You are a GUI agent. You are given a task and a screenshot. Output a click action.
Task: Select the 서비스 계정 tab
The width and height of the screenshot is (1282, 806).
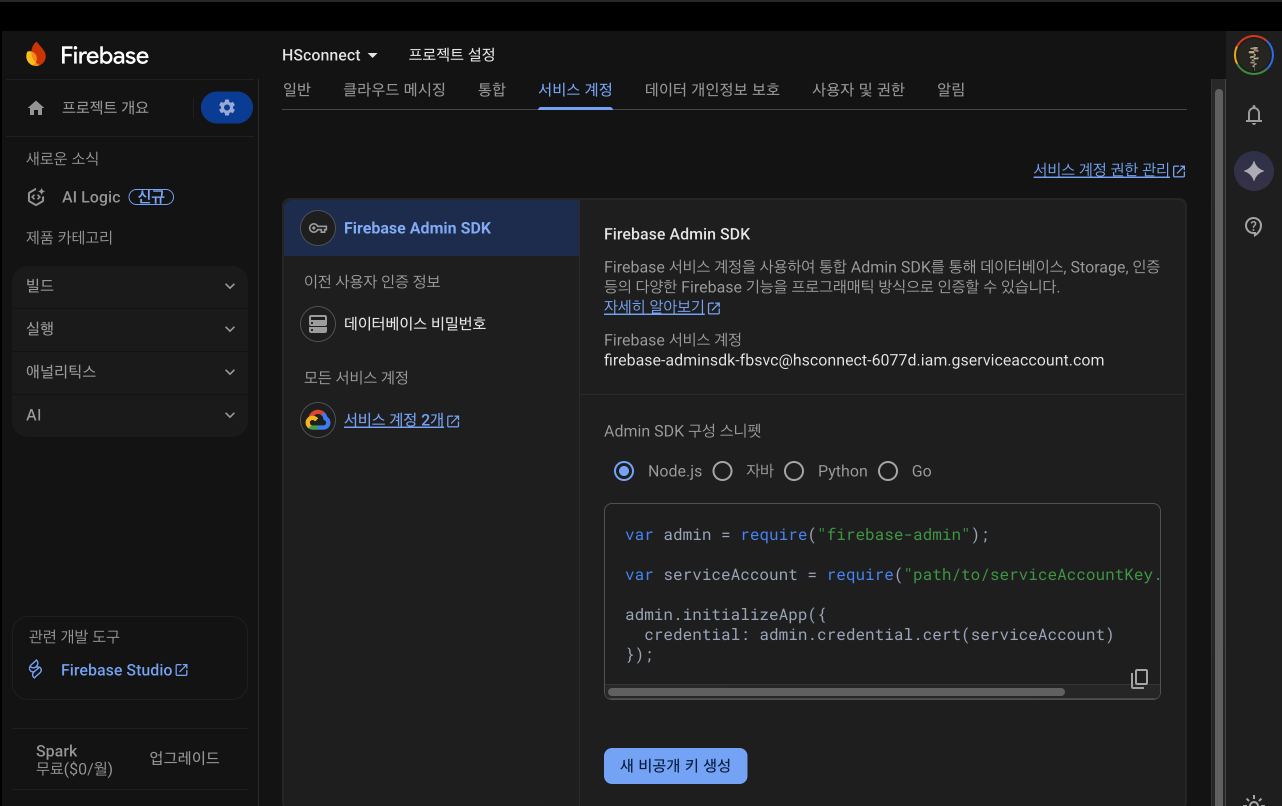[575, 90]
